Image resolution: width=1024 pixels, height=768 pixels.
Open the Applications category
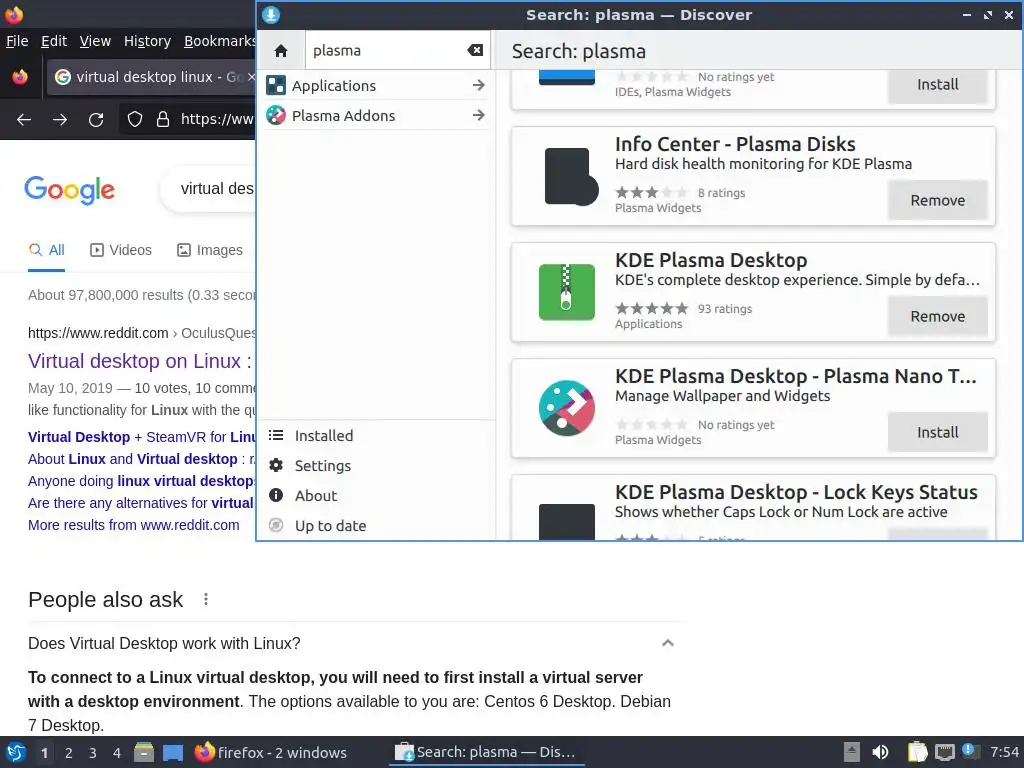[x=376, y=86]
